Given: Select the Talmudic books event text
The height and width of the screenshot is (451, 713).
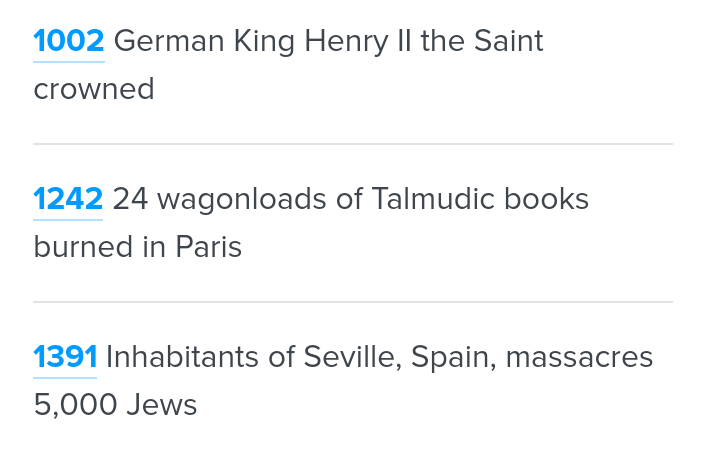Looking at the screenshot, I should pyautogui.click(x=350, y=200).
